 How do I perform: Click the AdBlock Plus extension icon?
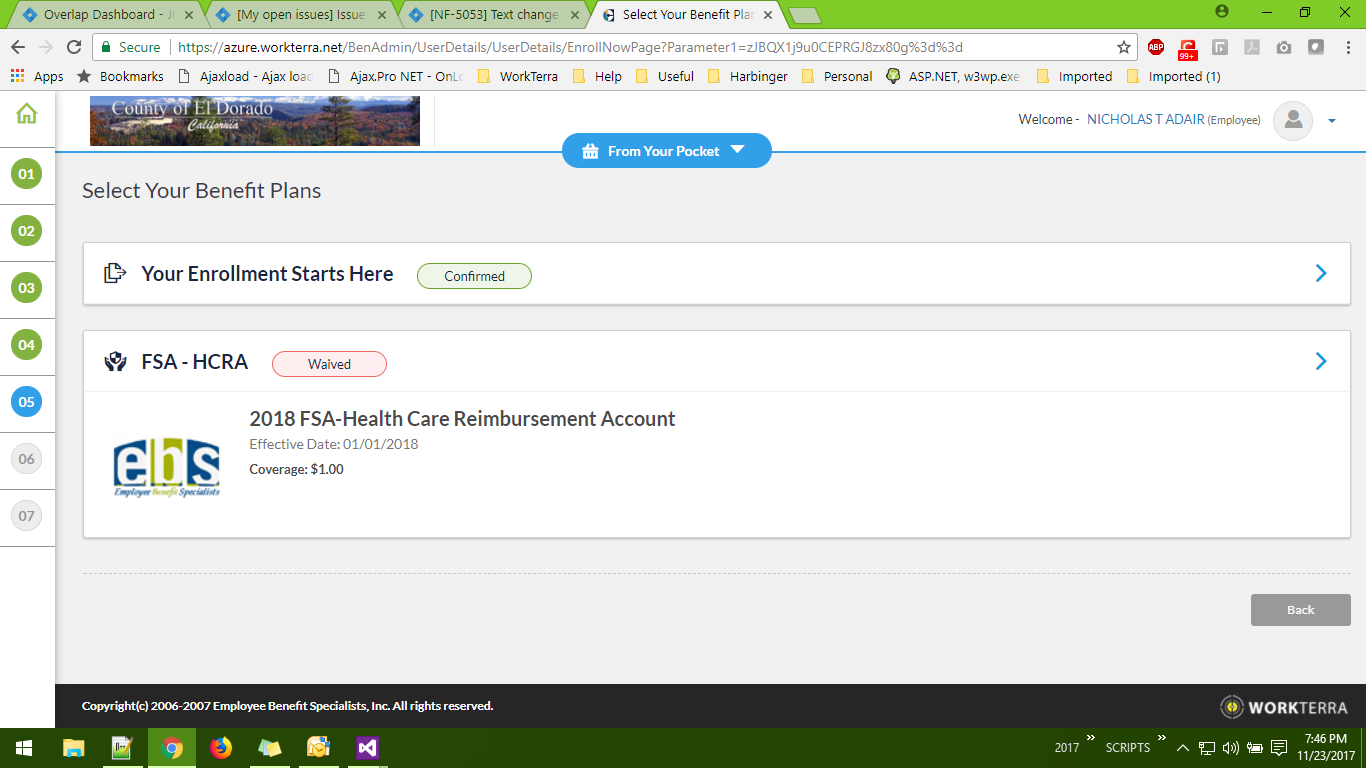click(x=1156, y=47)
